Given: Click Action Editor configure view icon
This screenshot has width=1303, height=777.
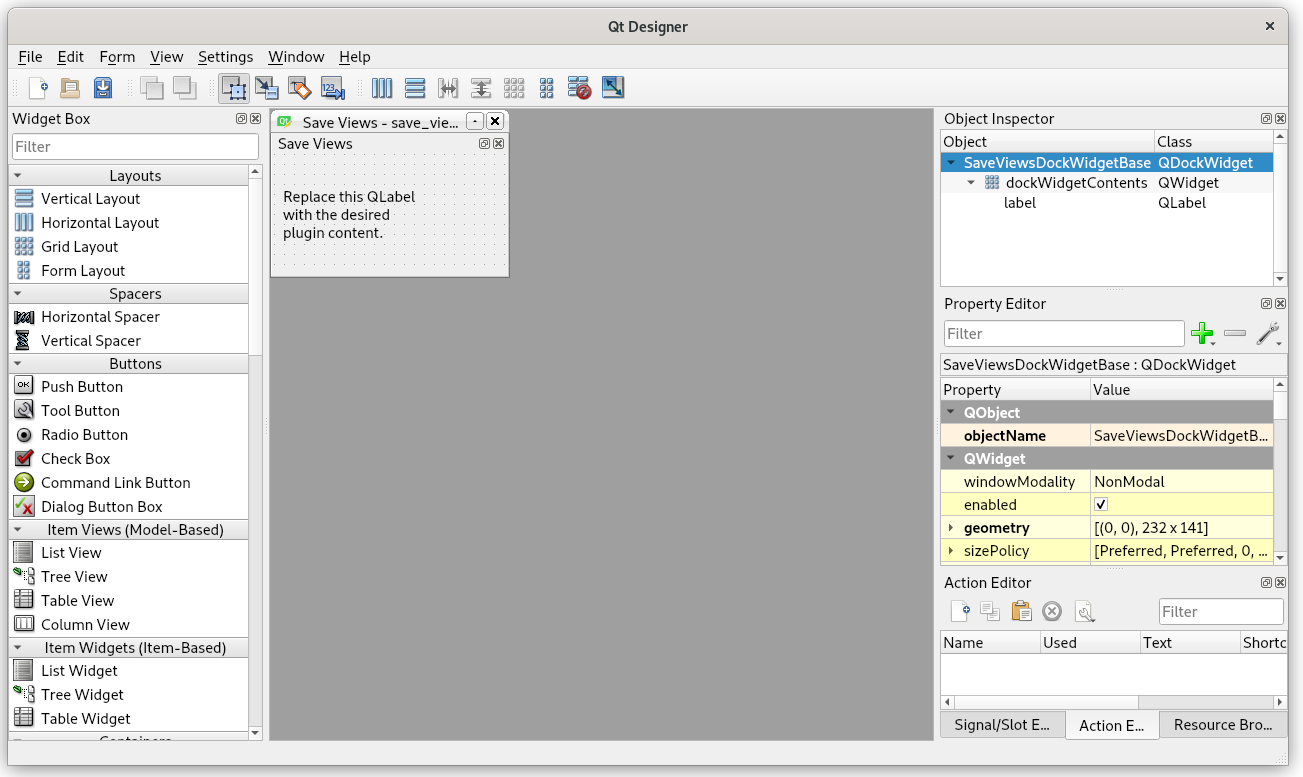Looking at the screenshot, I should [1084, 611].
